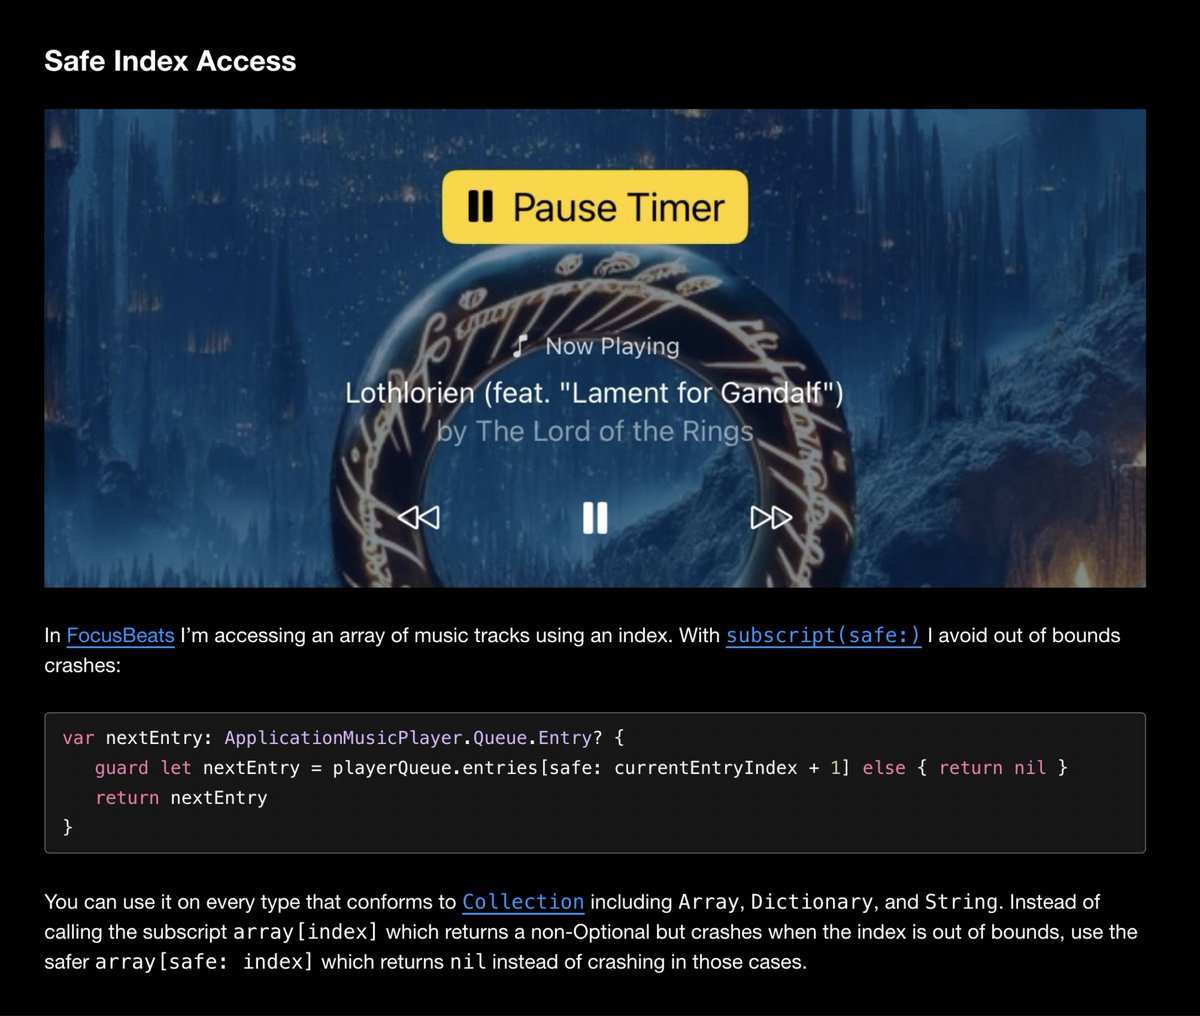
Task: Click the FocusBeats app screenshot image
Action: 595,348
